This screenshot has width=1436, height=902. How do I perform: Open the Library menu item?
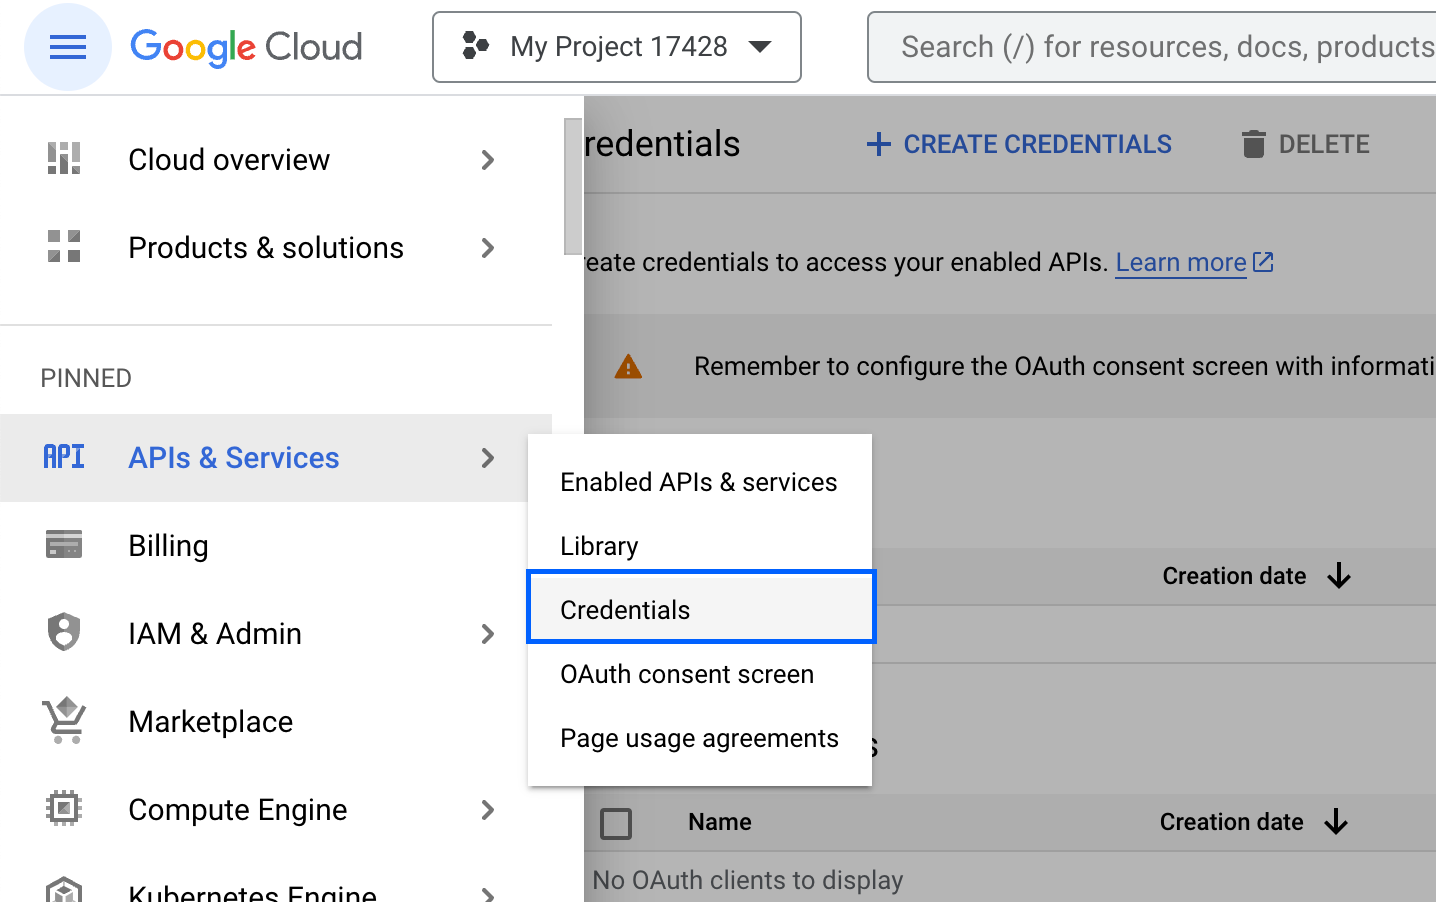pos(598,546)
